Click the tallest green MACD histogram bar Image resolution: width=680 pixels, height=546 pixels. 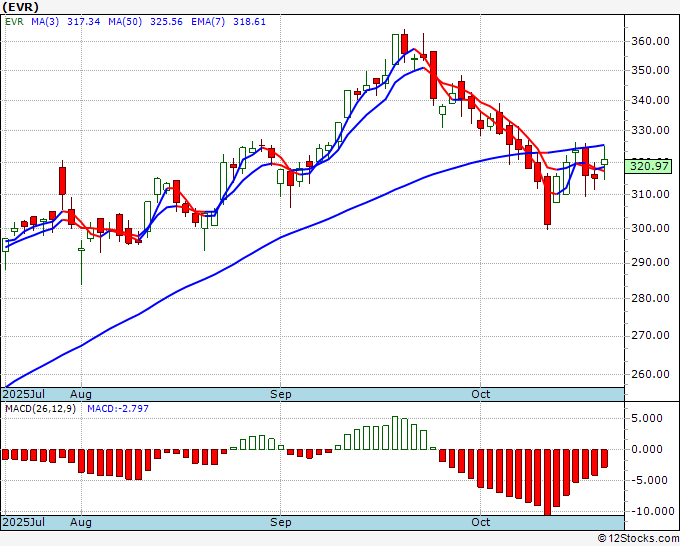coord(395,433)
